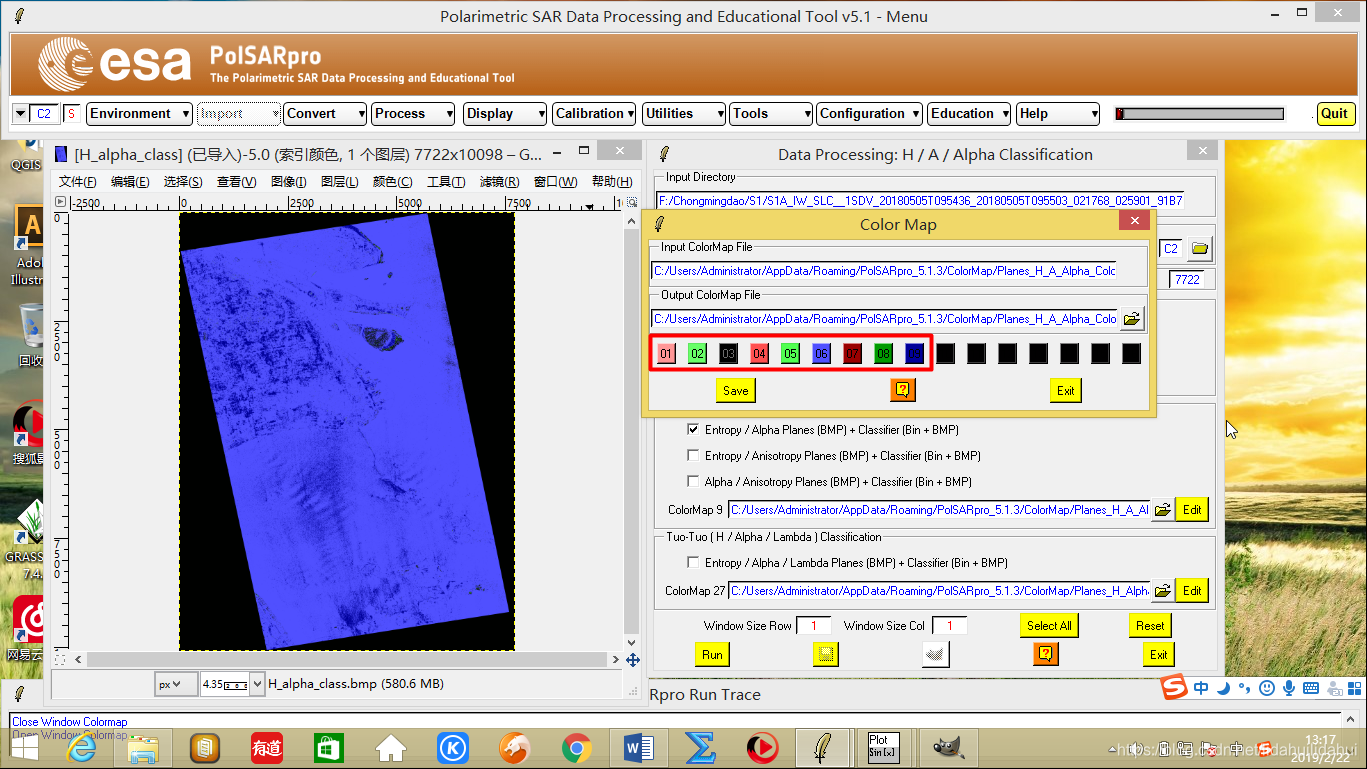
Task: Toggle the S button next to C2
Action: (71, 114)
